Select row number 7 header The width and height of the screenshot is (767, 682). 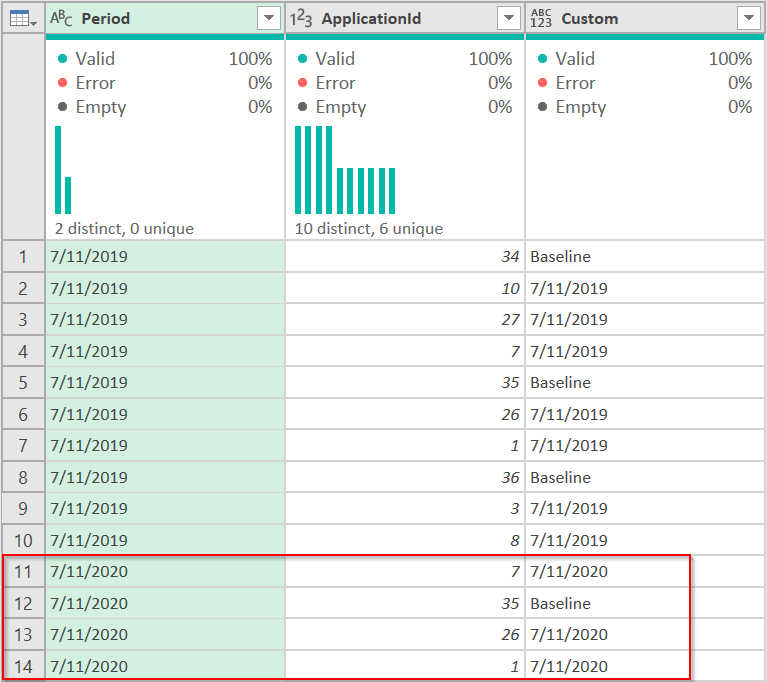(x=23, y=446)
